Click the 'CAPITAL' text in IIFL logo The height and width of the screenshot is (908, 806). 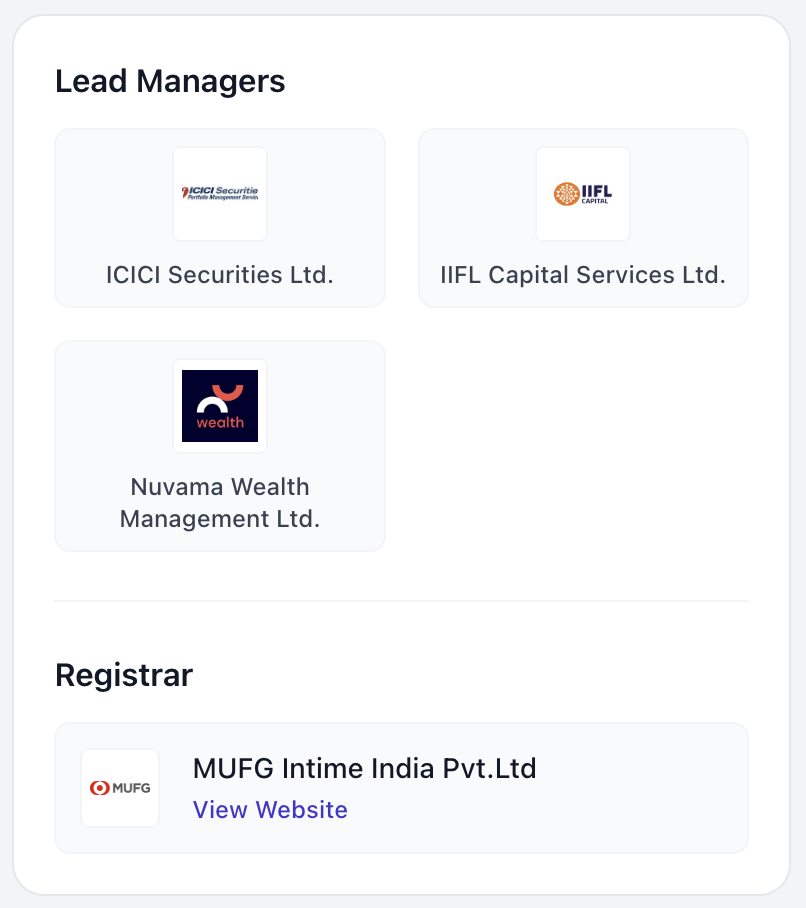point(595,200)
